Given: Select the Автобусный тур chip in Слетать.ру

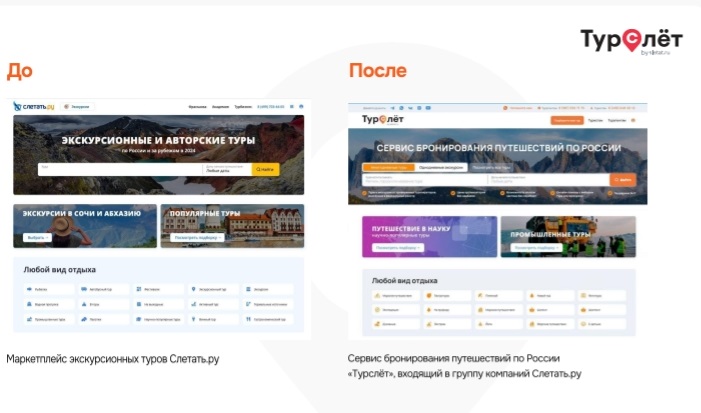Looking at the screenshot, I should pos(104,290).
